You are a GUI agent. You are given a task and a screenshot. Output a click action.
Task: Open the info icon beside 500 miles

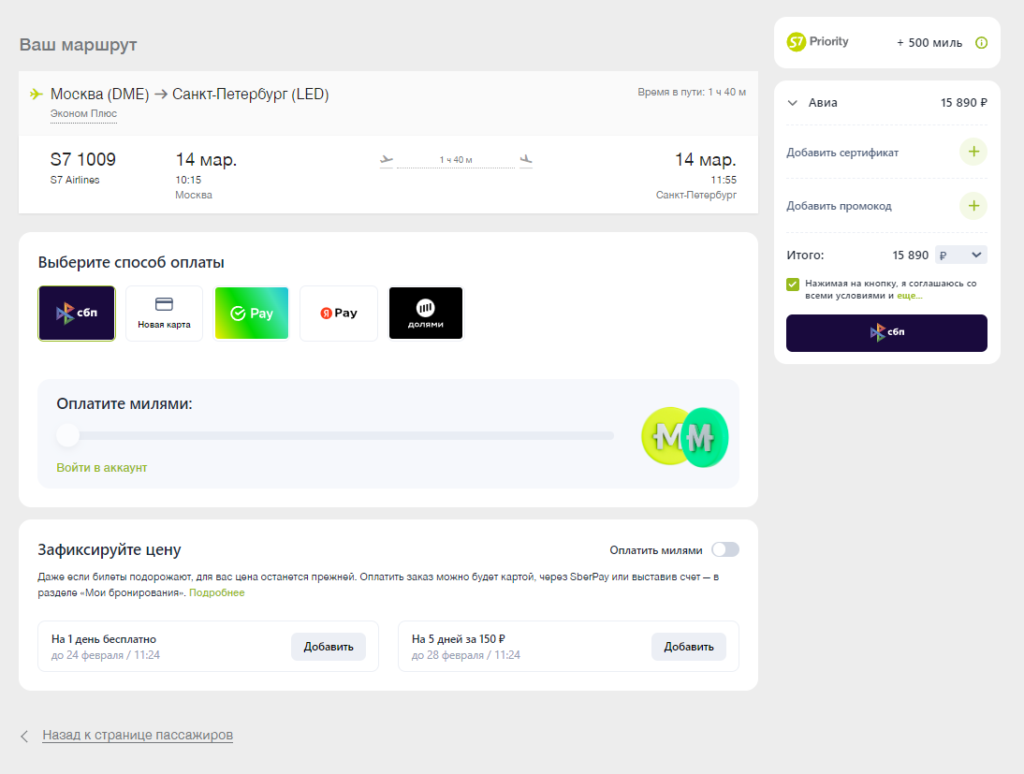pyautogui.click(x=981, y=43)
